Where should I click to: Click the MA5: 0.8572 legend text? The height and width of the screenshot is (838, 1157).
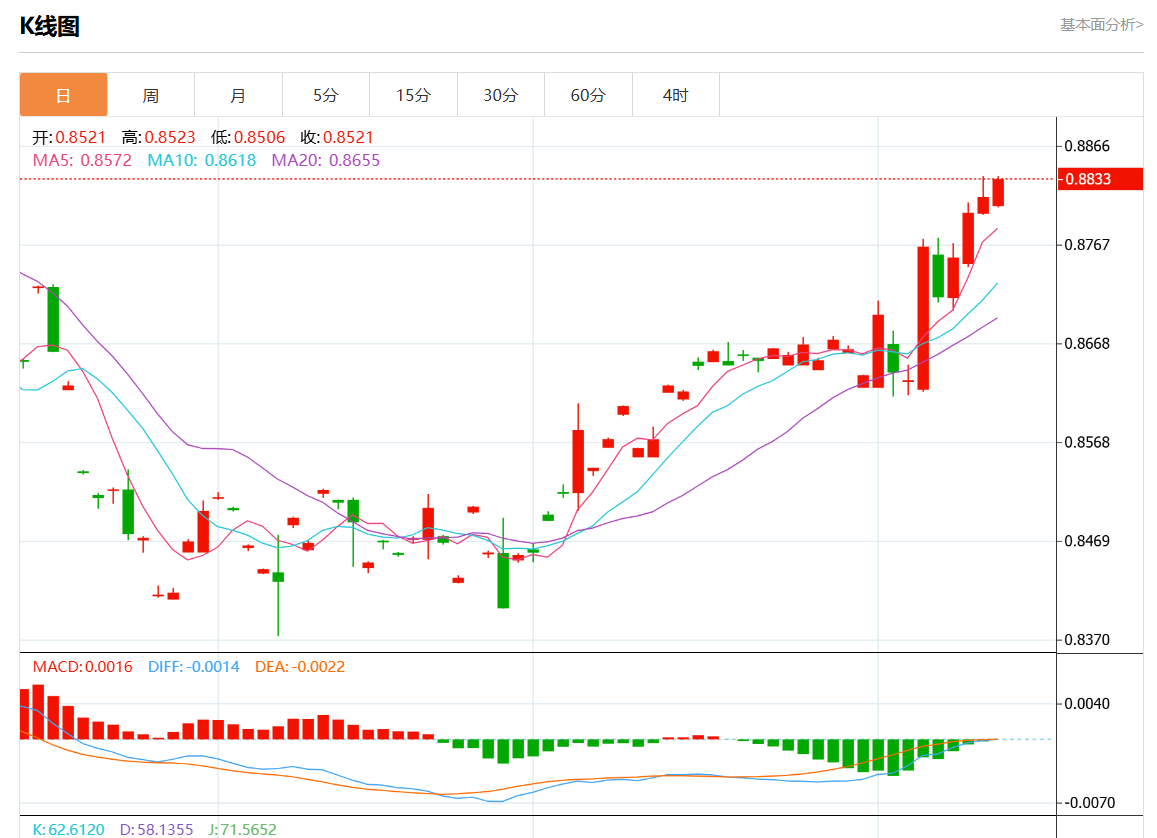pos(82,160)
